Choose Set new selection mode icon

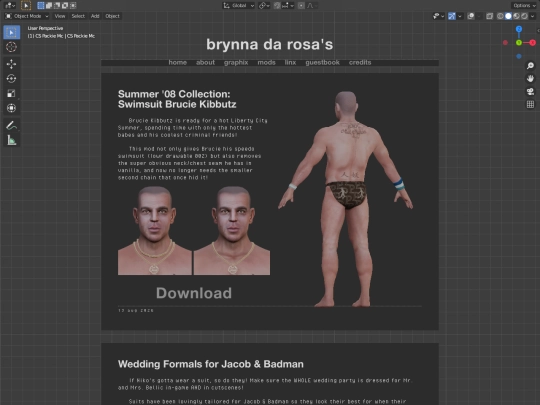click(41, 6)
